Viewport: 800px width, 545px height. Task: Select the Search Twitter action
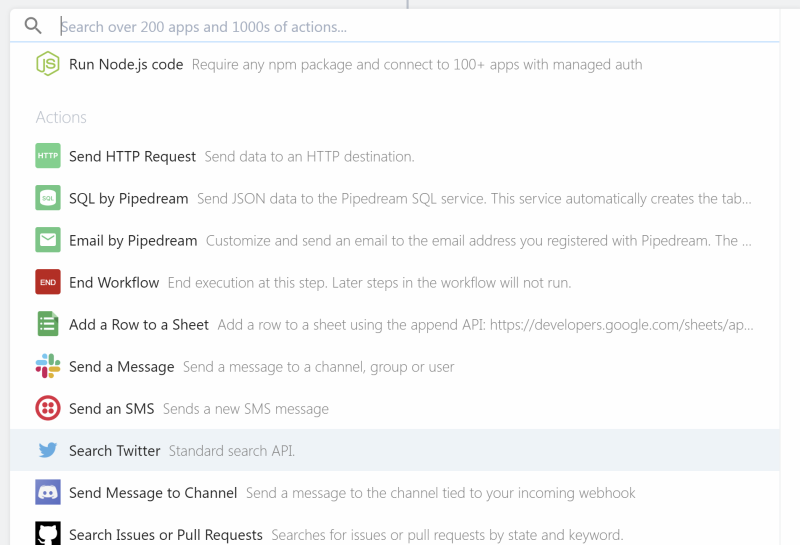pos(395,450)
